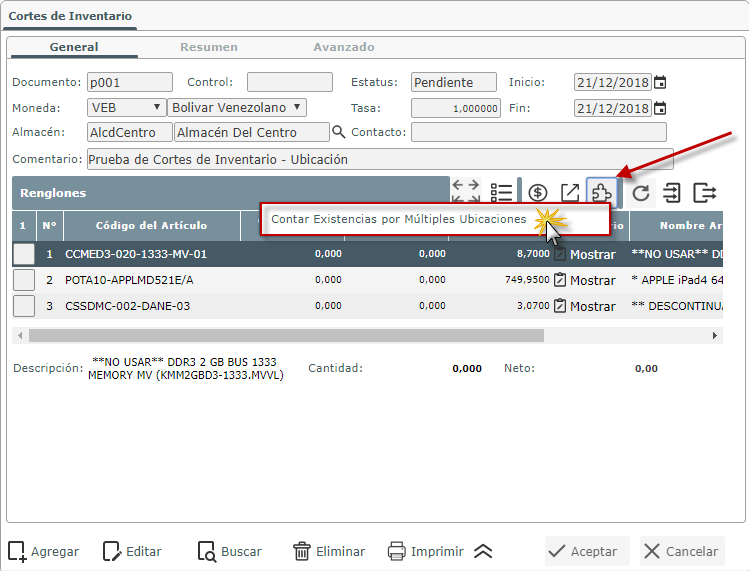Click the magnifier search icon beside Almacén
The image size is (749, 571).
pos(339,132)
